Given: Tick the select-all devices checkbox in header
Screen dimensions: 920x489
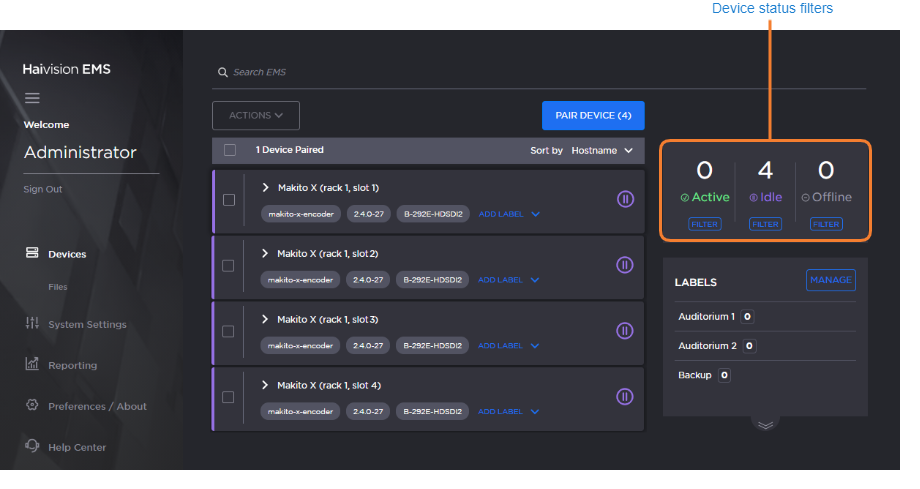Looking at the screenshot, I should tap(230, 150).
